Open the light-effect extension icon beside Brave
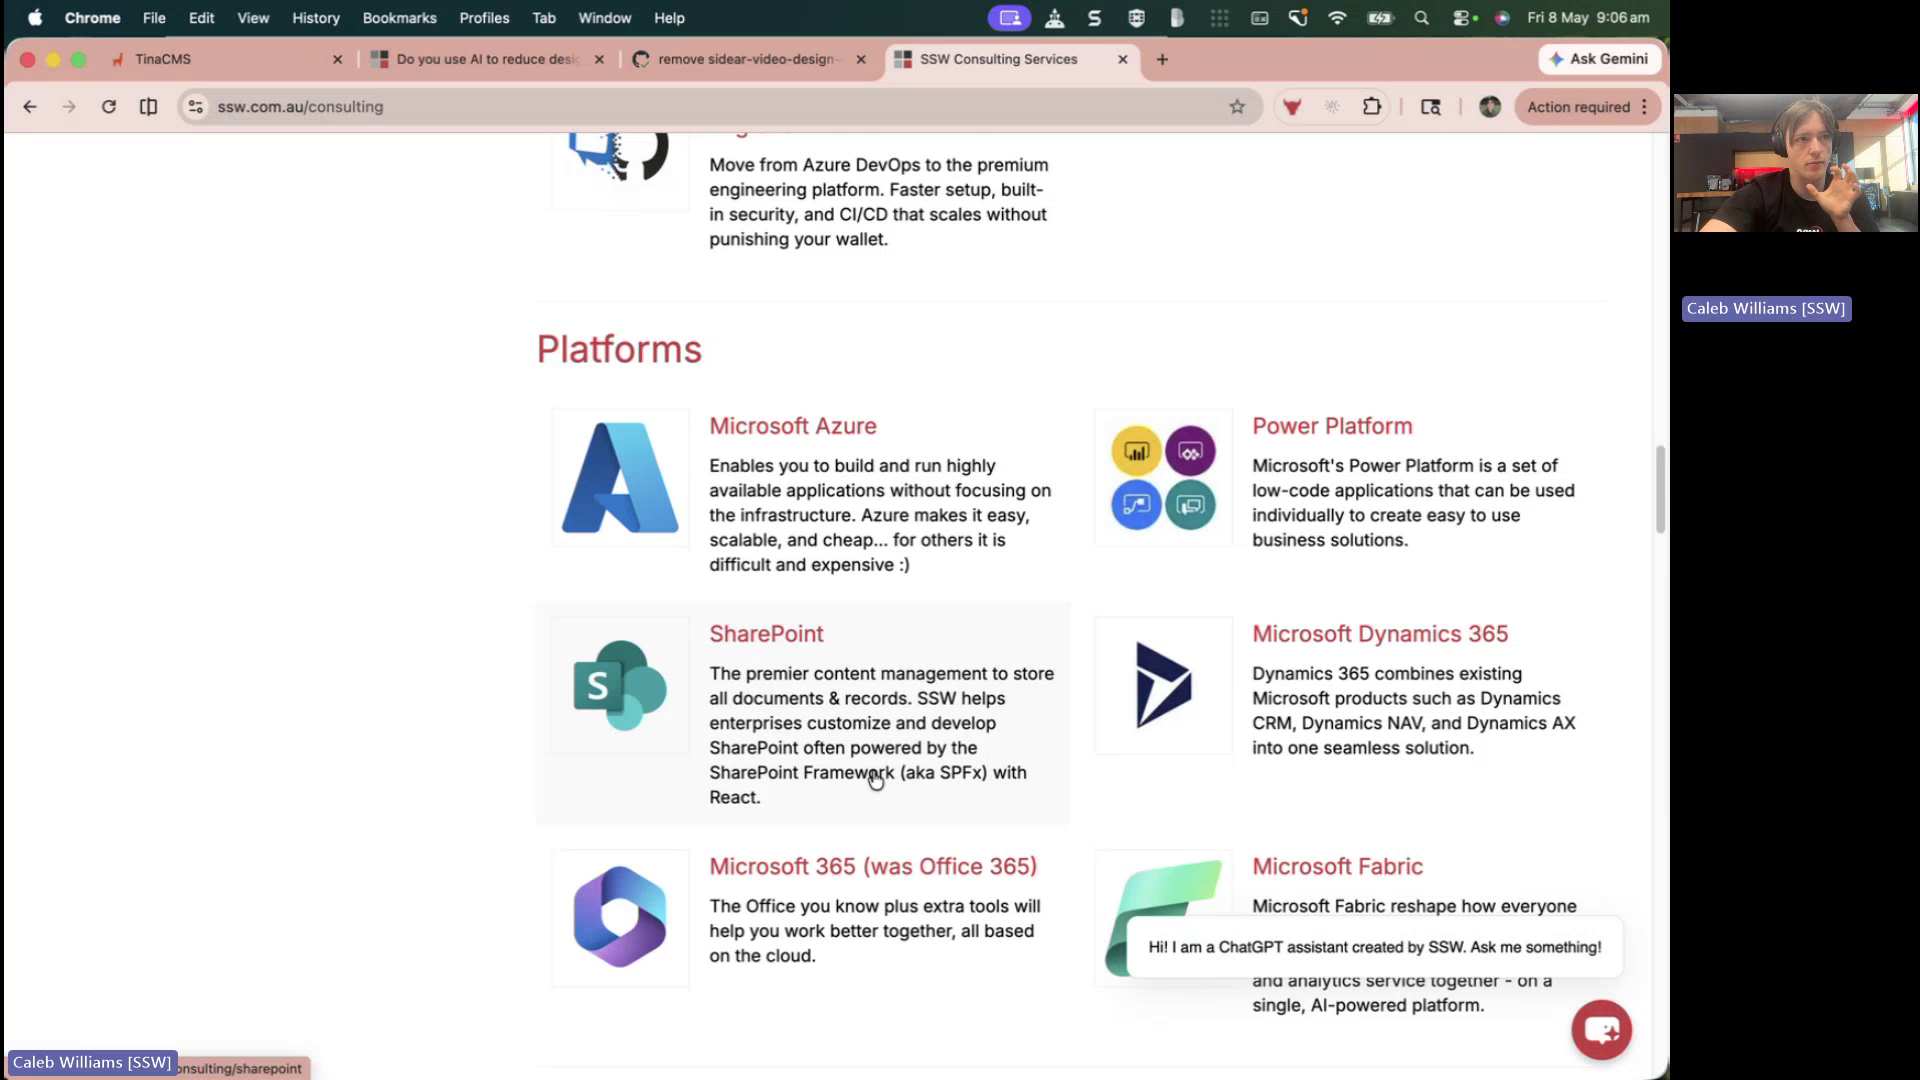 click(x=1332, y=107)
